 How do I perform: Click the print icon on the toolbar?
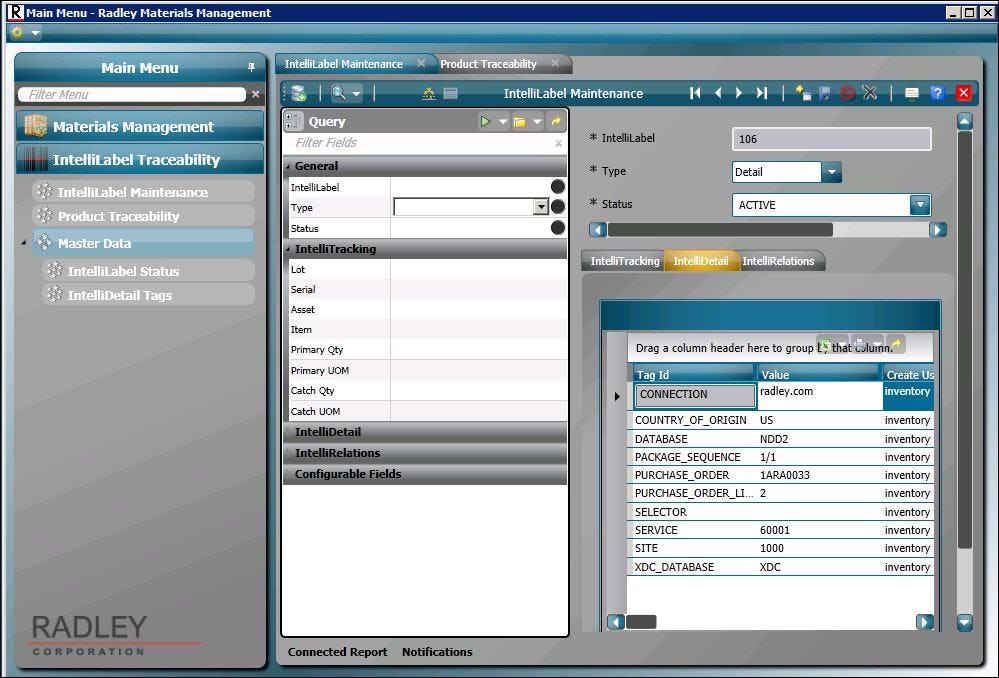coord(911,92)
